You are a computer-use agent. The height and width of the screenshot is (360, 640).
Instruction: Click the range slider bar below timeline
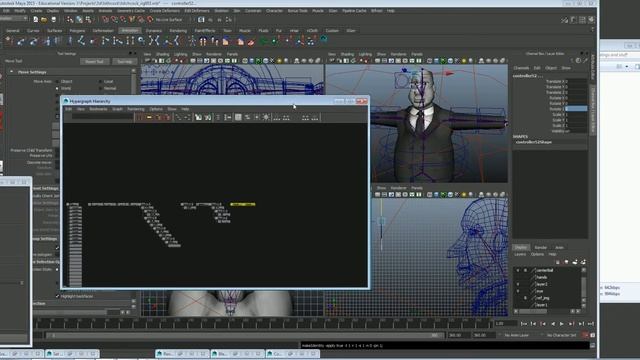[244, 335]
